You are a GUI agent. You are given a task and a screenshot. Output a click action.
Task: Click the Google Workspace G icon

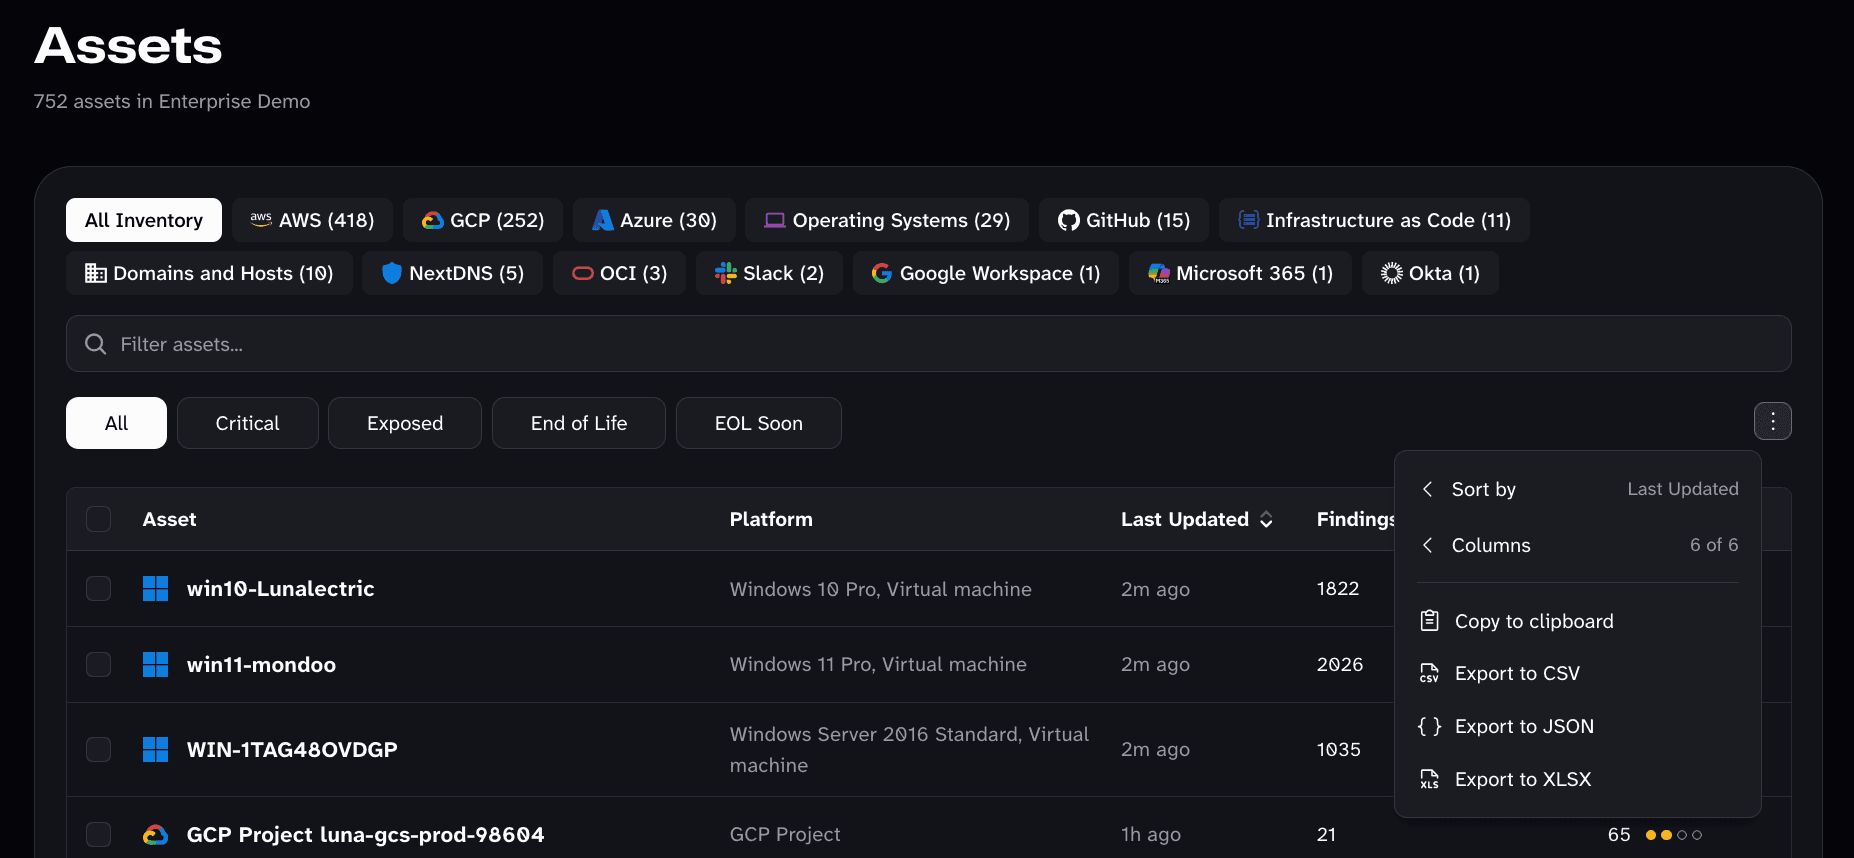882,273
